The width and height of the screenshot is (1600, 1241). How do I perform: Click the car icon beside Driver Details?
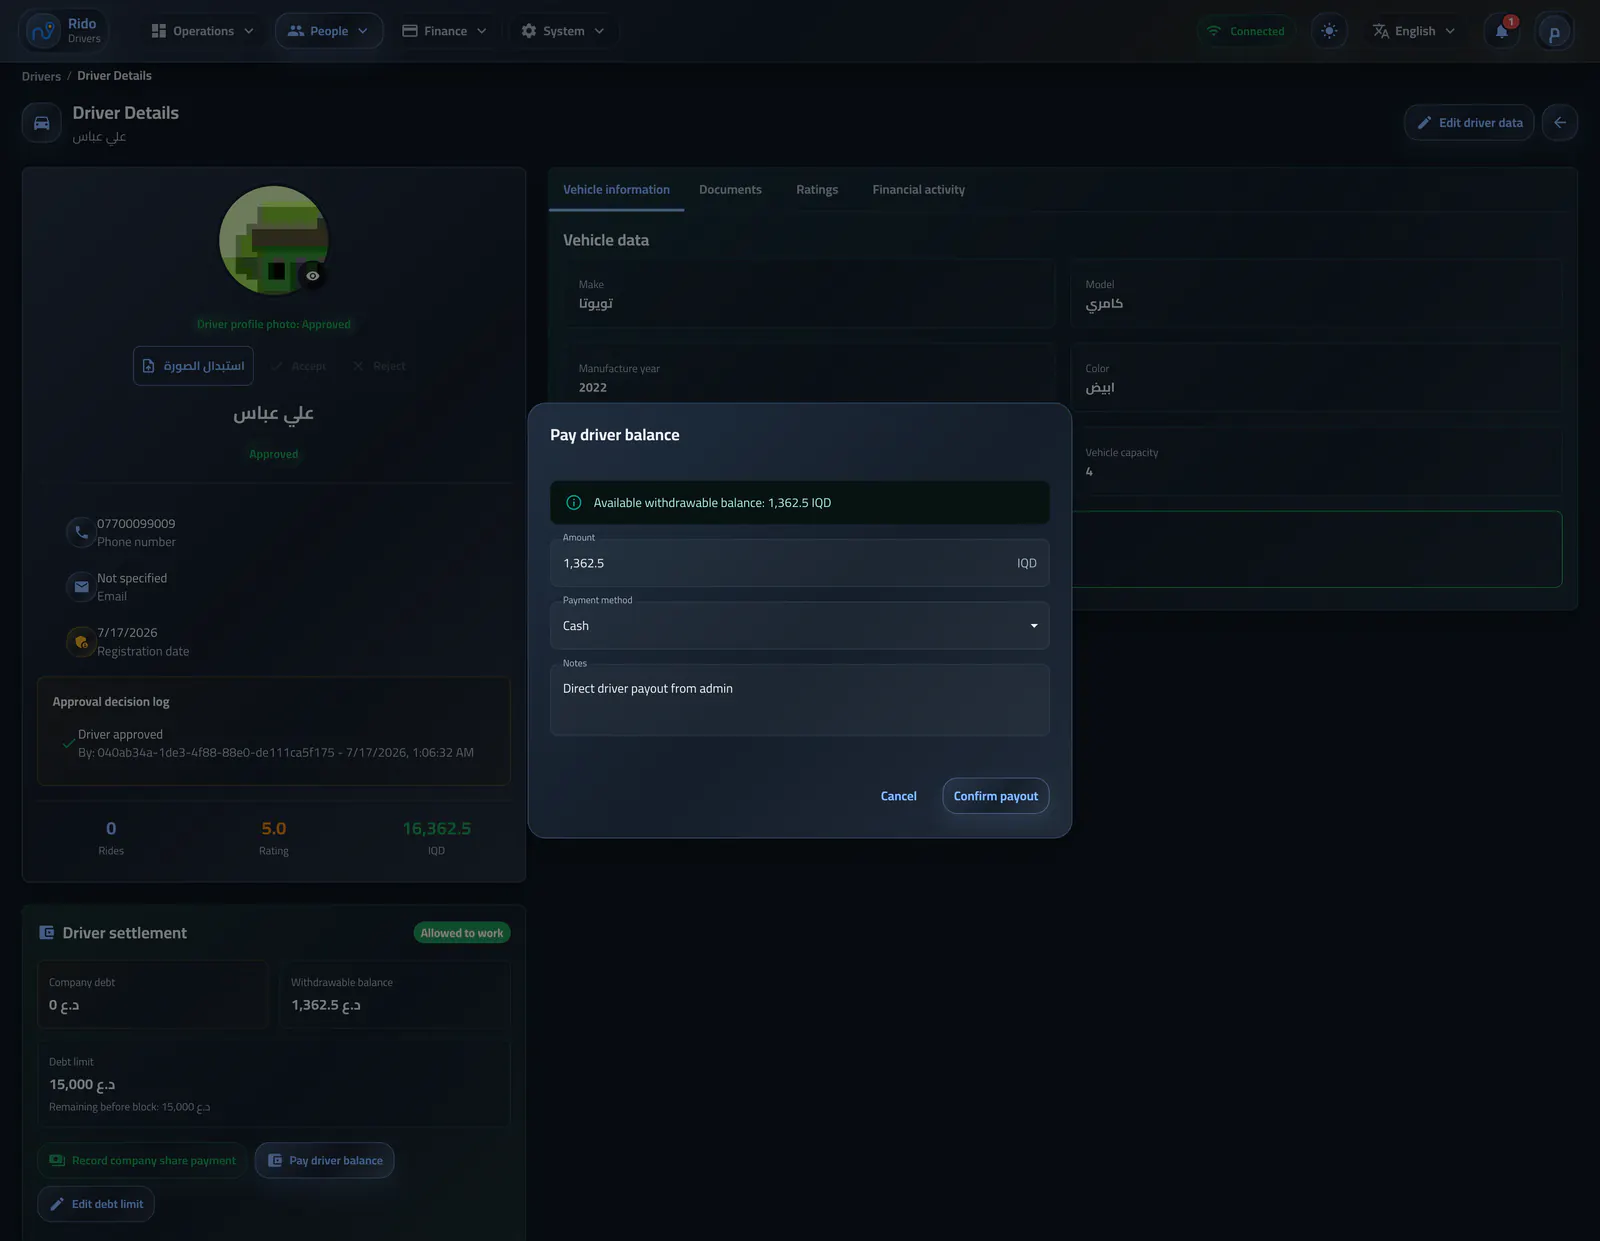coord(42,123)
